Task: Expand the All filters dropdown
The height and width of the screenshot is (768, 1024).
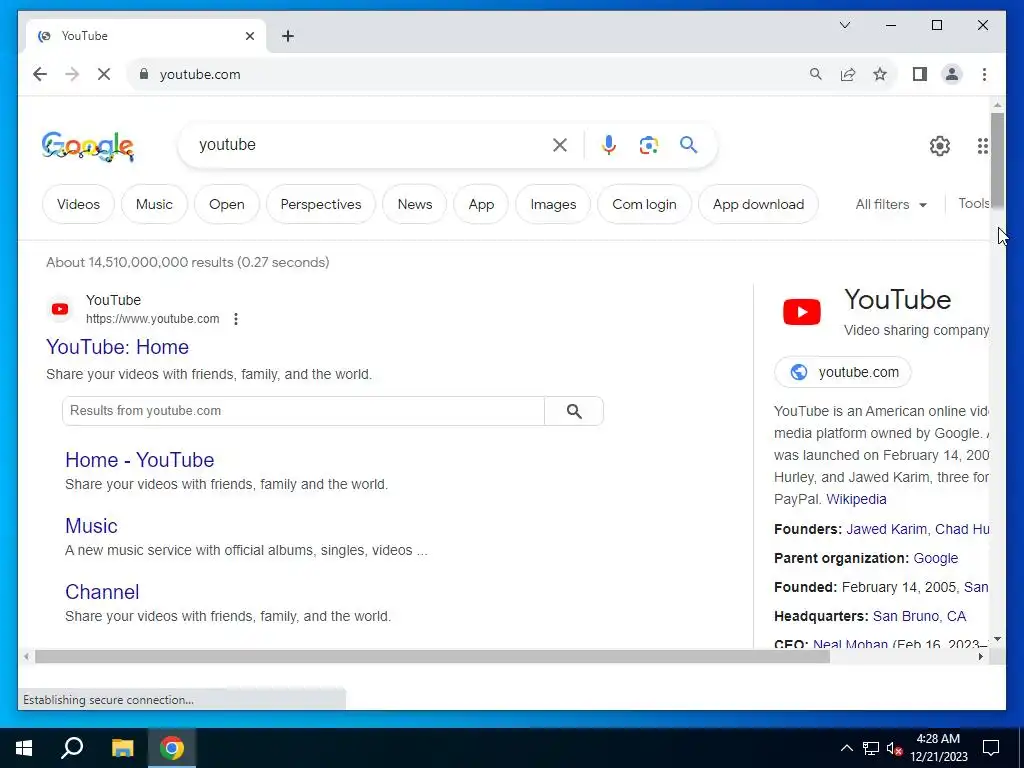Action: 891,204
